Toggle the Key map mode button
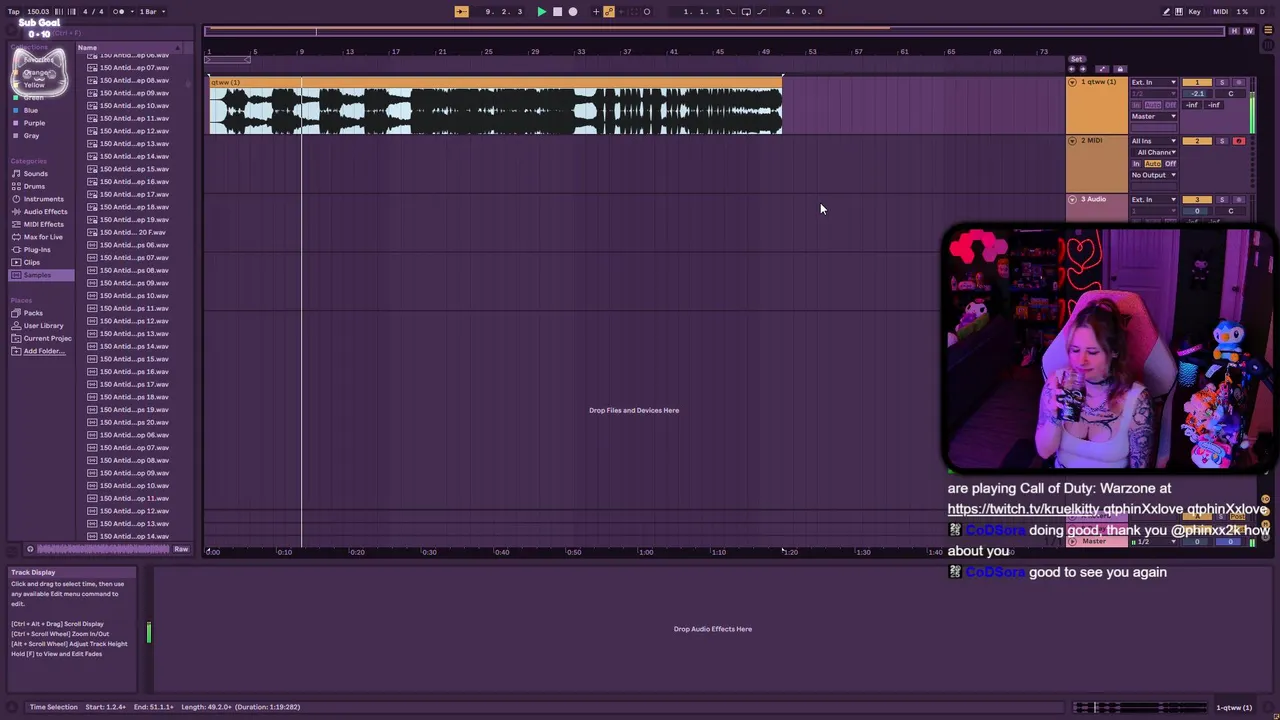The height and width of the screenshot is (720, 1280). [x=1194, y=12]
